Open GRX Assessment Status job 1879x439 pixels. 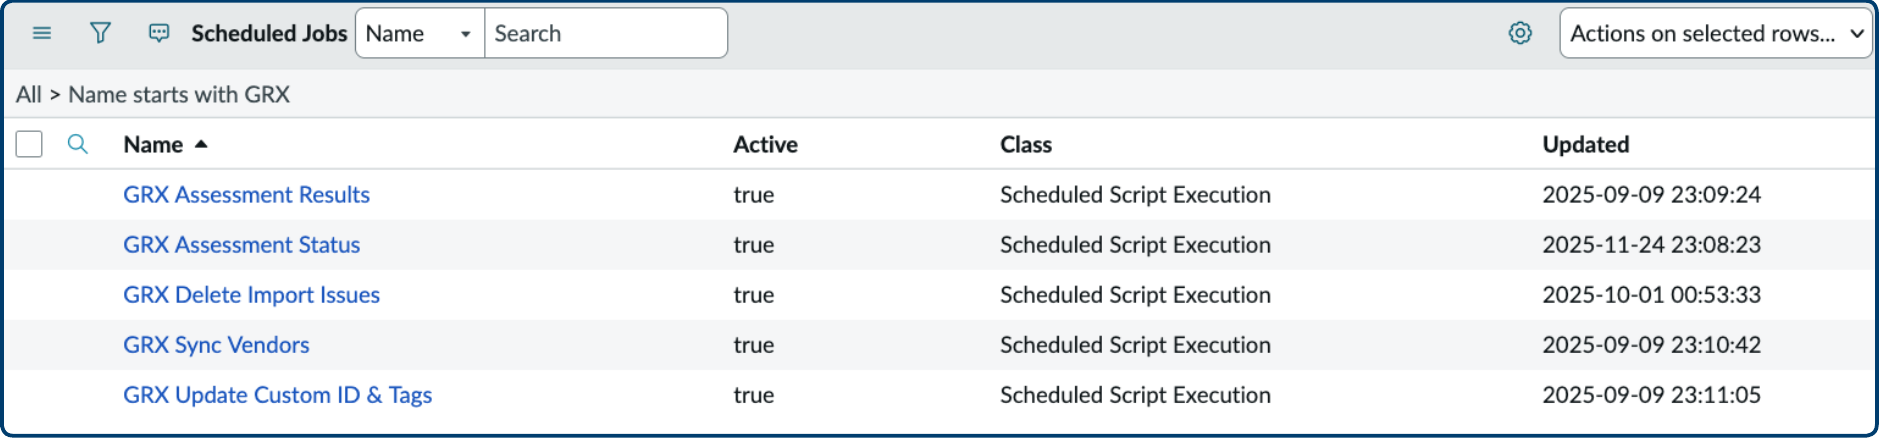pyautogui.click(x=241, y=245)
